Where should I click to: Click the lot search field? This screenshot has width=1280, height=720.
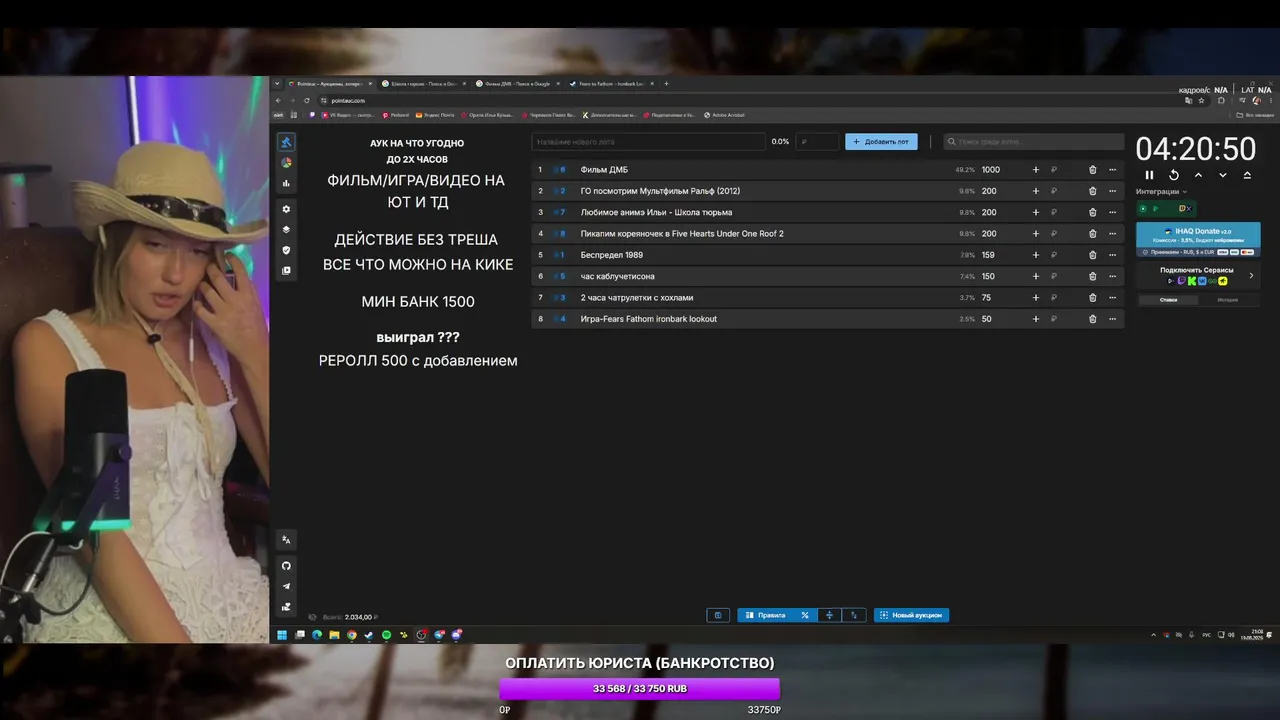[x=1034, y=142]
